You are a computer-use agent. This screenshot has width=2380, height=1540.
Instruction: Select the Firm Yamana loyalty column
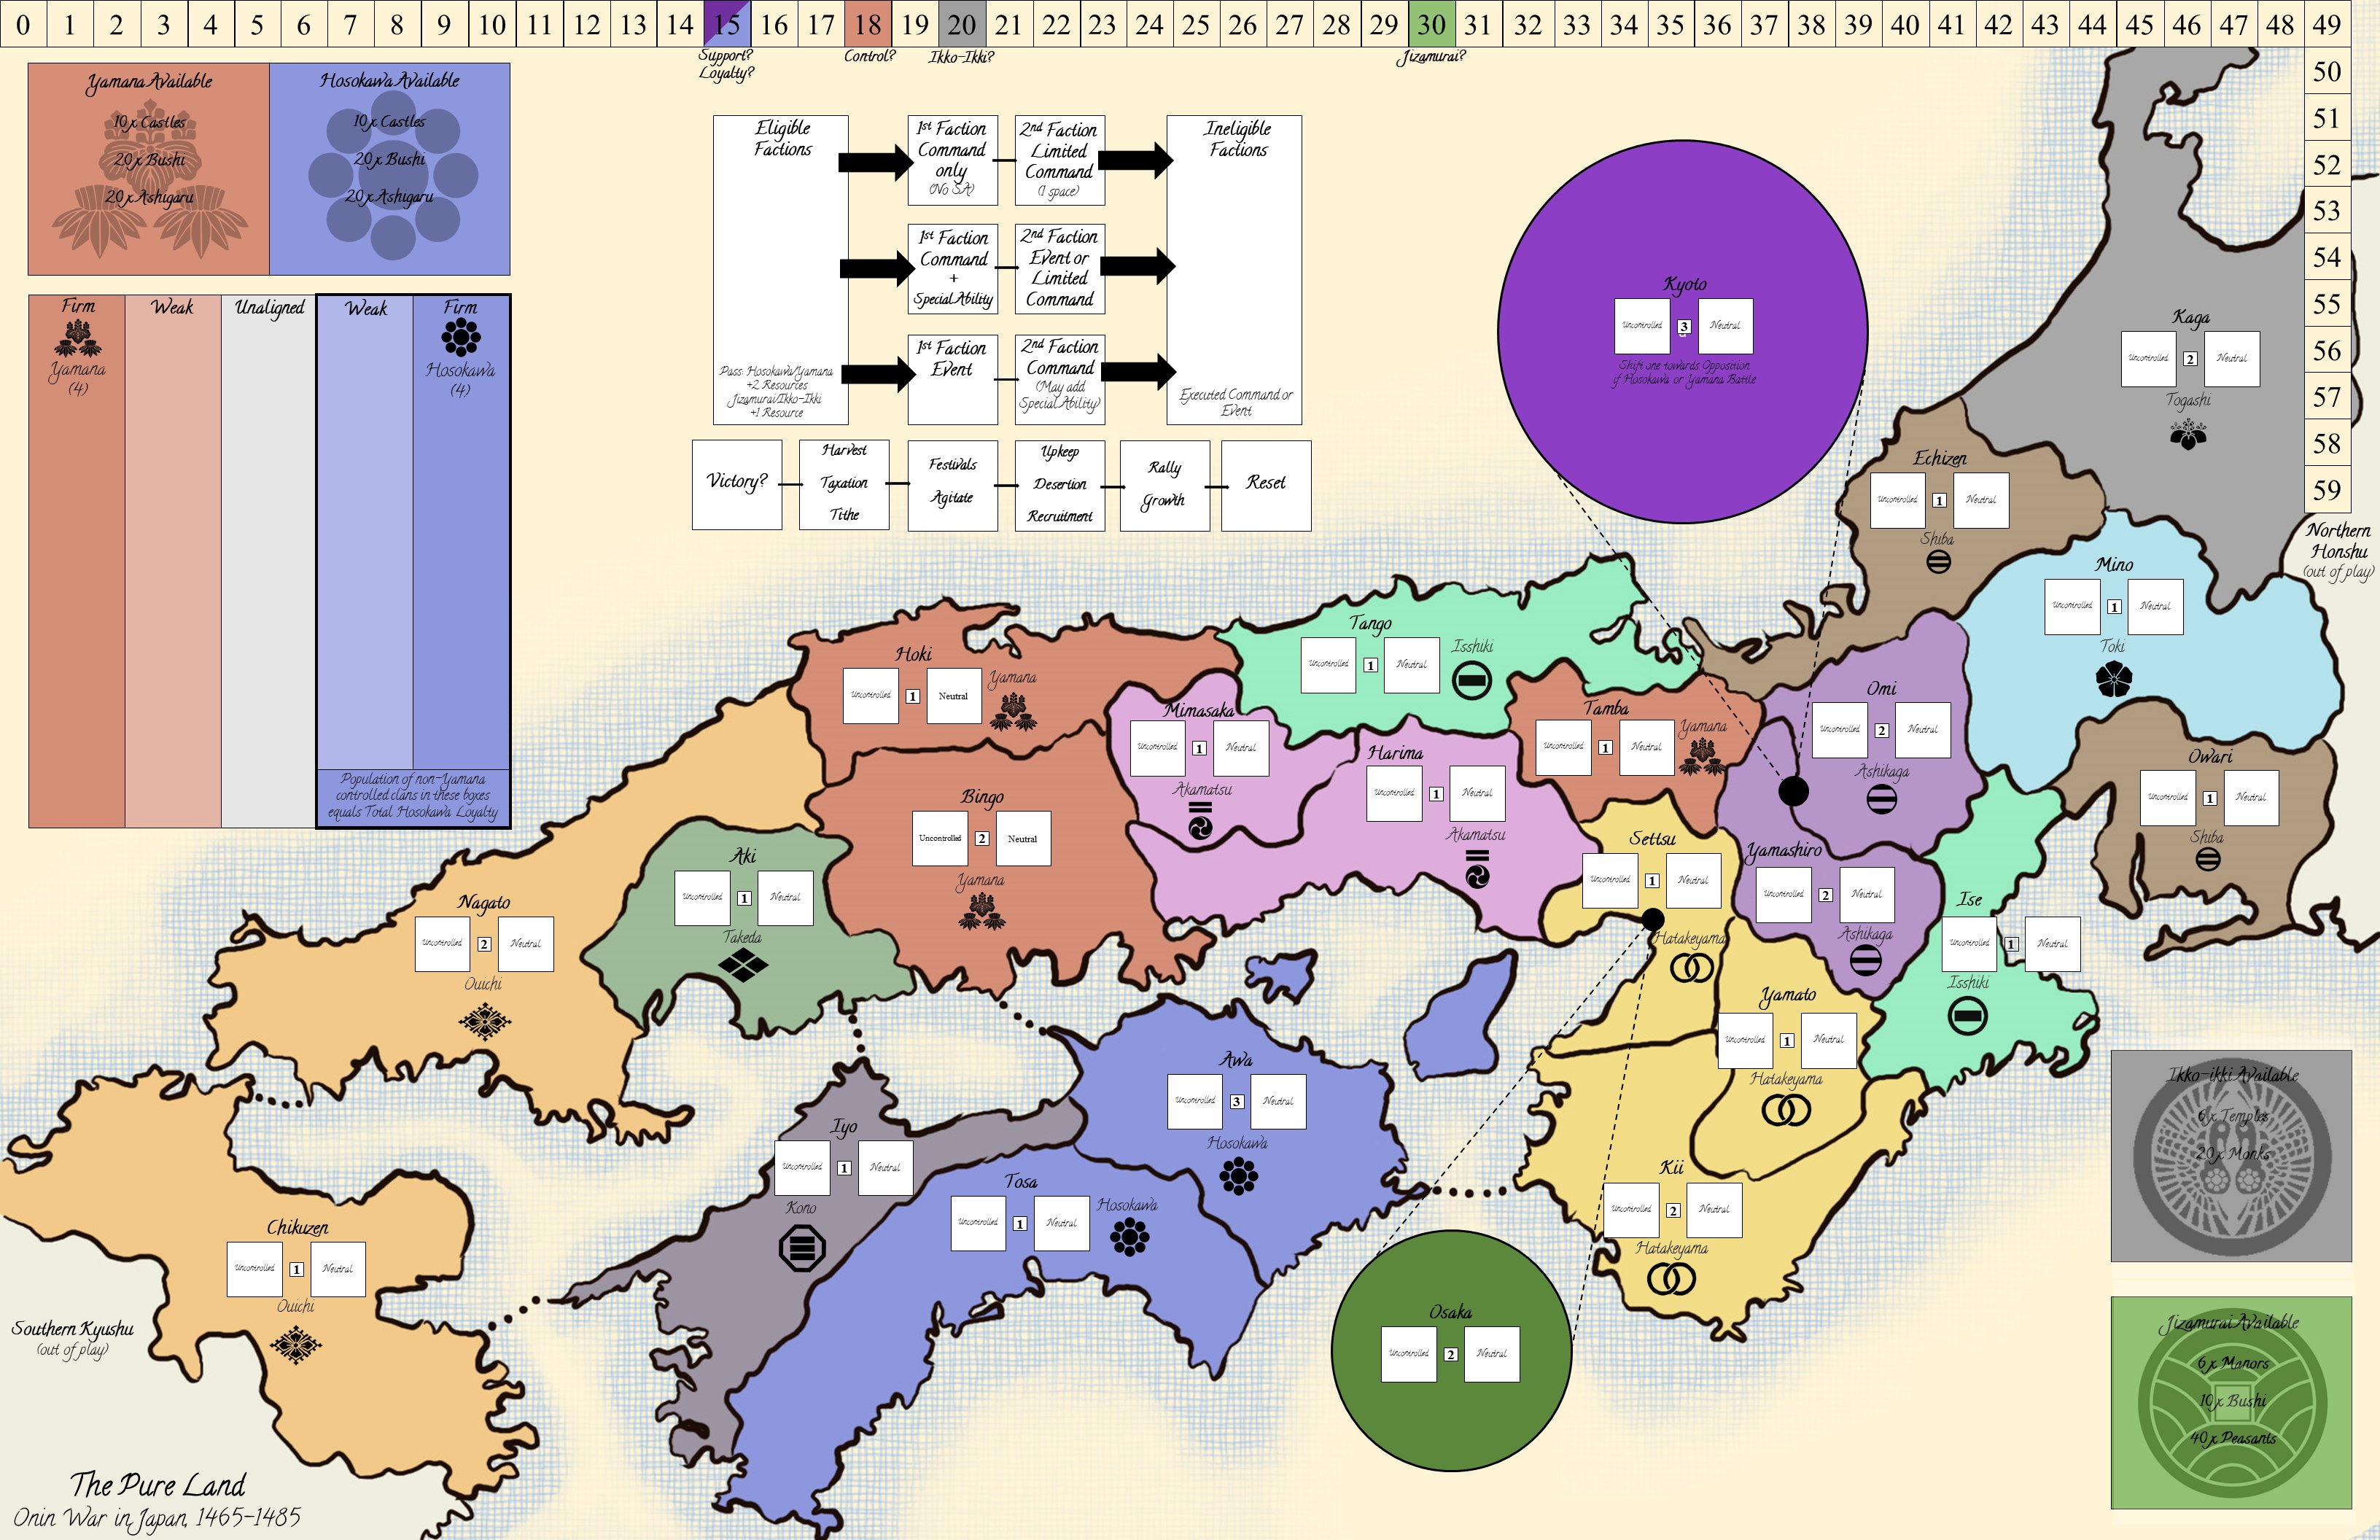77,550
